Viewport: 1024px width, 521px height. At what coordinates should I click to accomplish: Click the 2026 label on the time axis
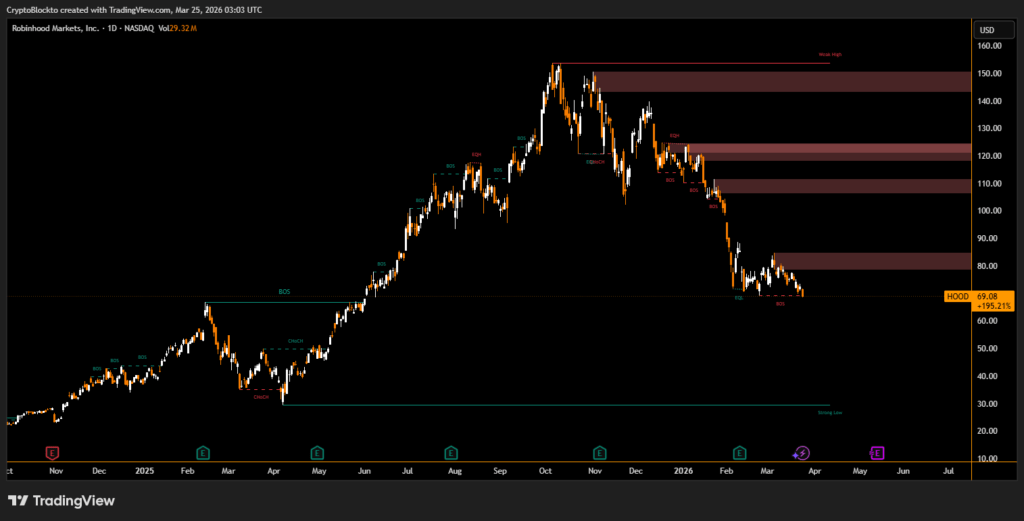(684, 470)
